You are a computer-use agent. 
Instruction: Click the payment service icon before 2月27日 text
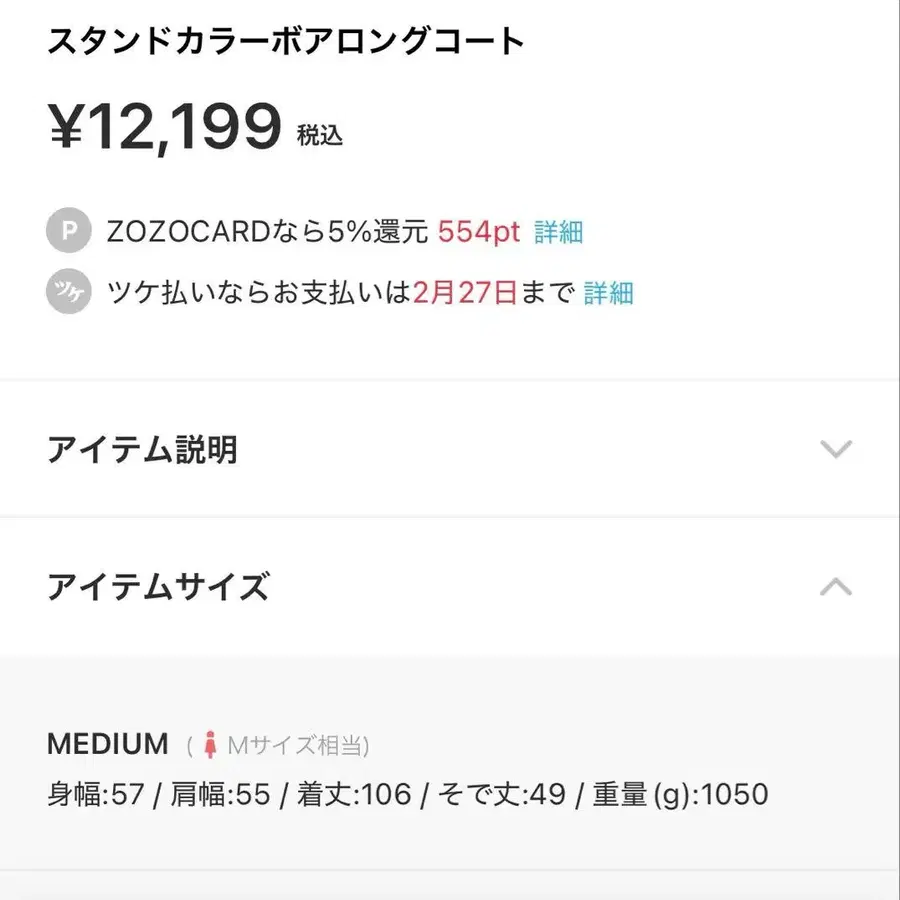pos(67,292)
